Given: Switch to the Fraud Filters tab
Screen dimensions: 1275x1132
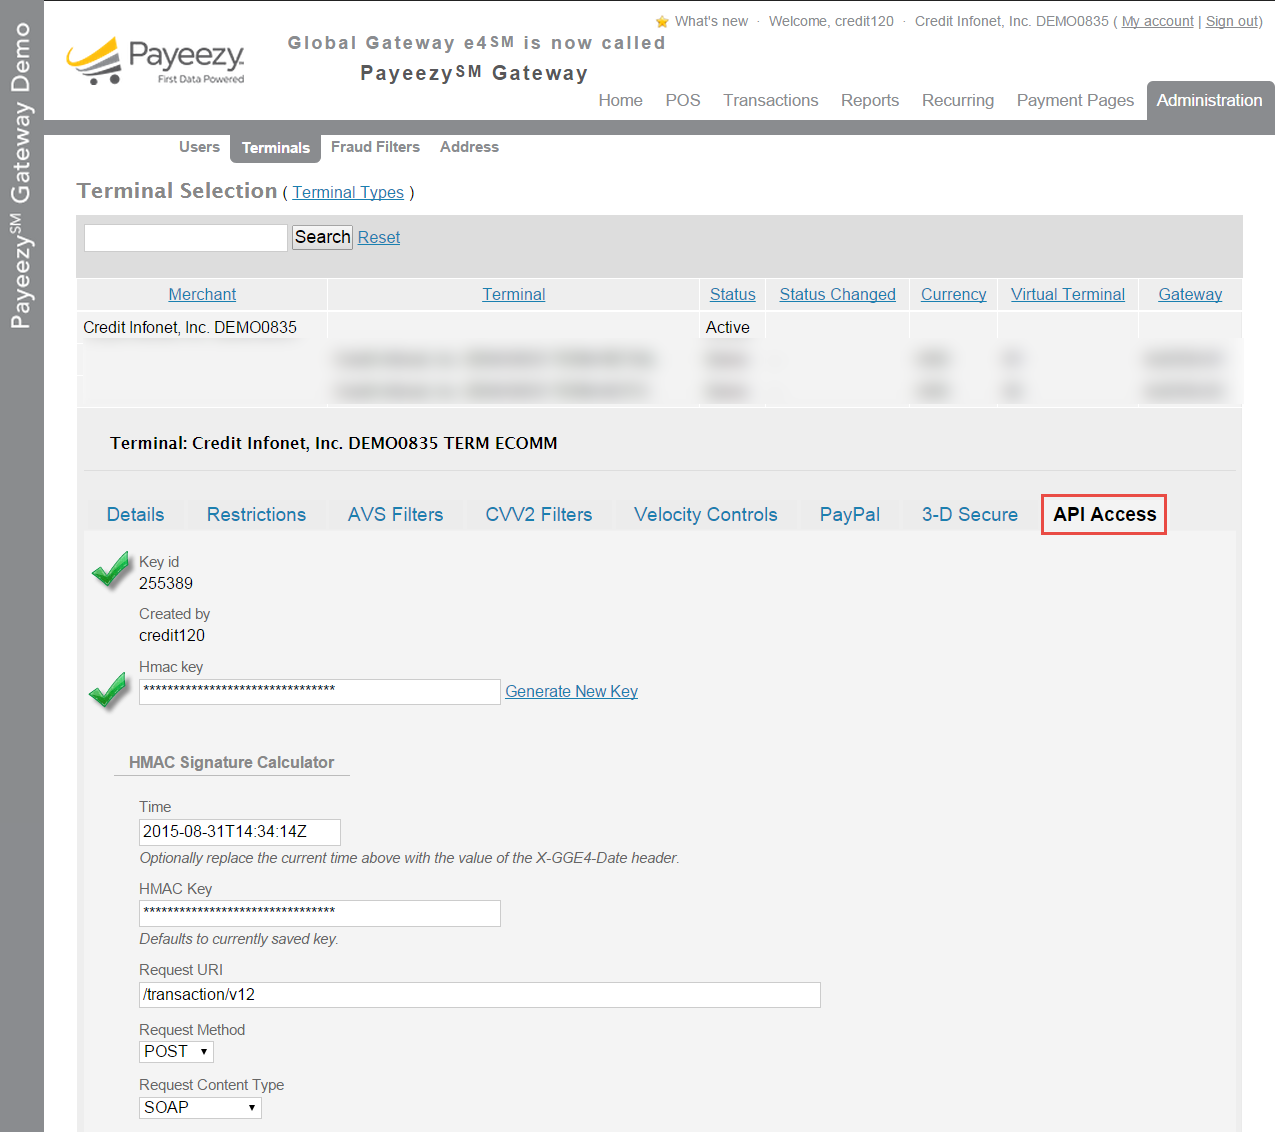Looking at the screenshot, I should (375, 147).
